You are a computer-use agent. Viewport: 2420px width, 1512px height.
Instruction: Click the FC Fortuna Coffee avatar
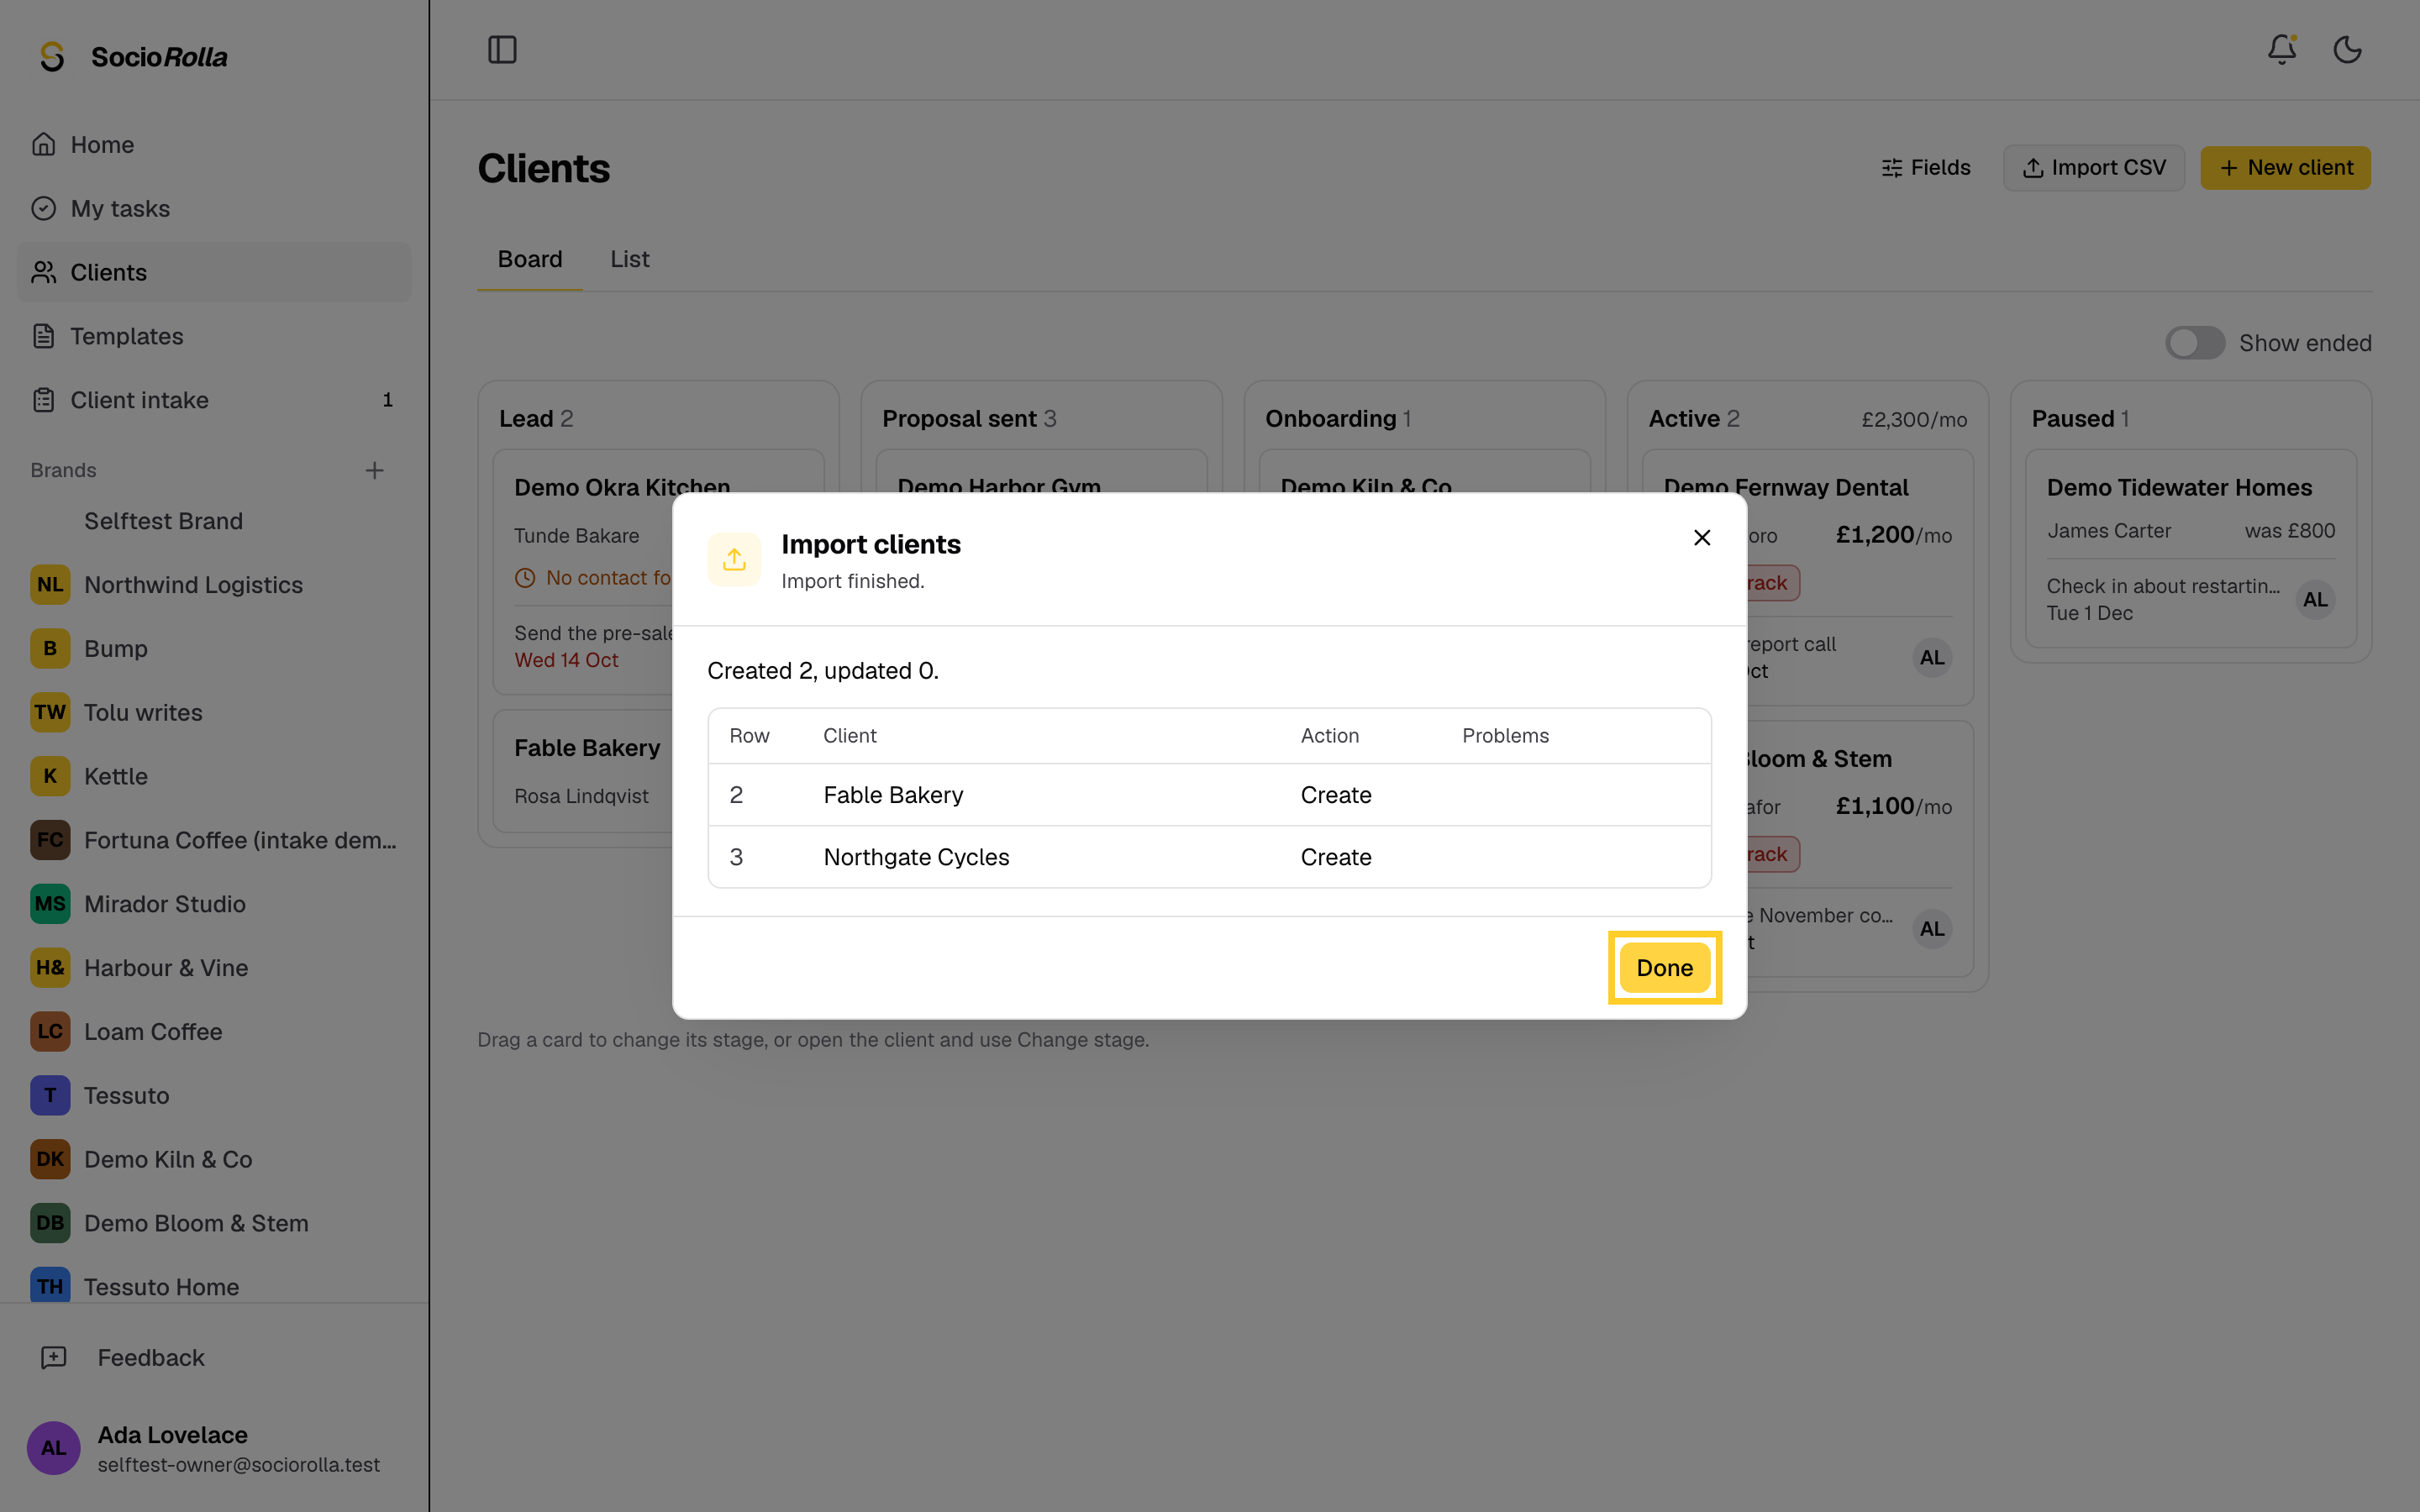click(50, 840)
